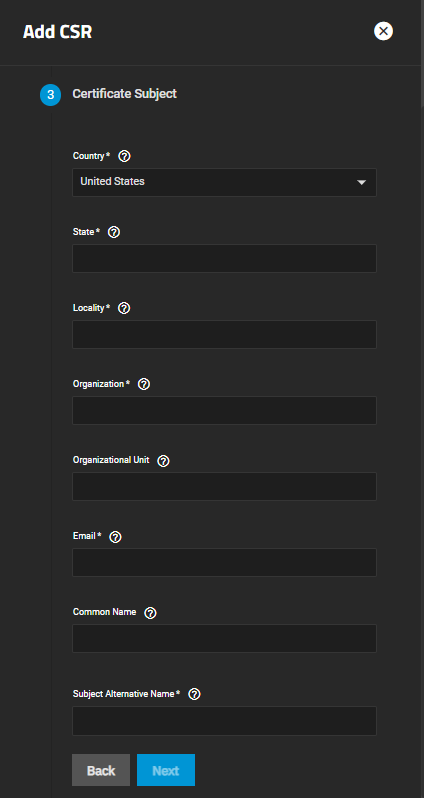The image size is (424, 798).
Task: Show help for the State field
Action: coord(115,232)
